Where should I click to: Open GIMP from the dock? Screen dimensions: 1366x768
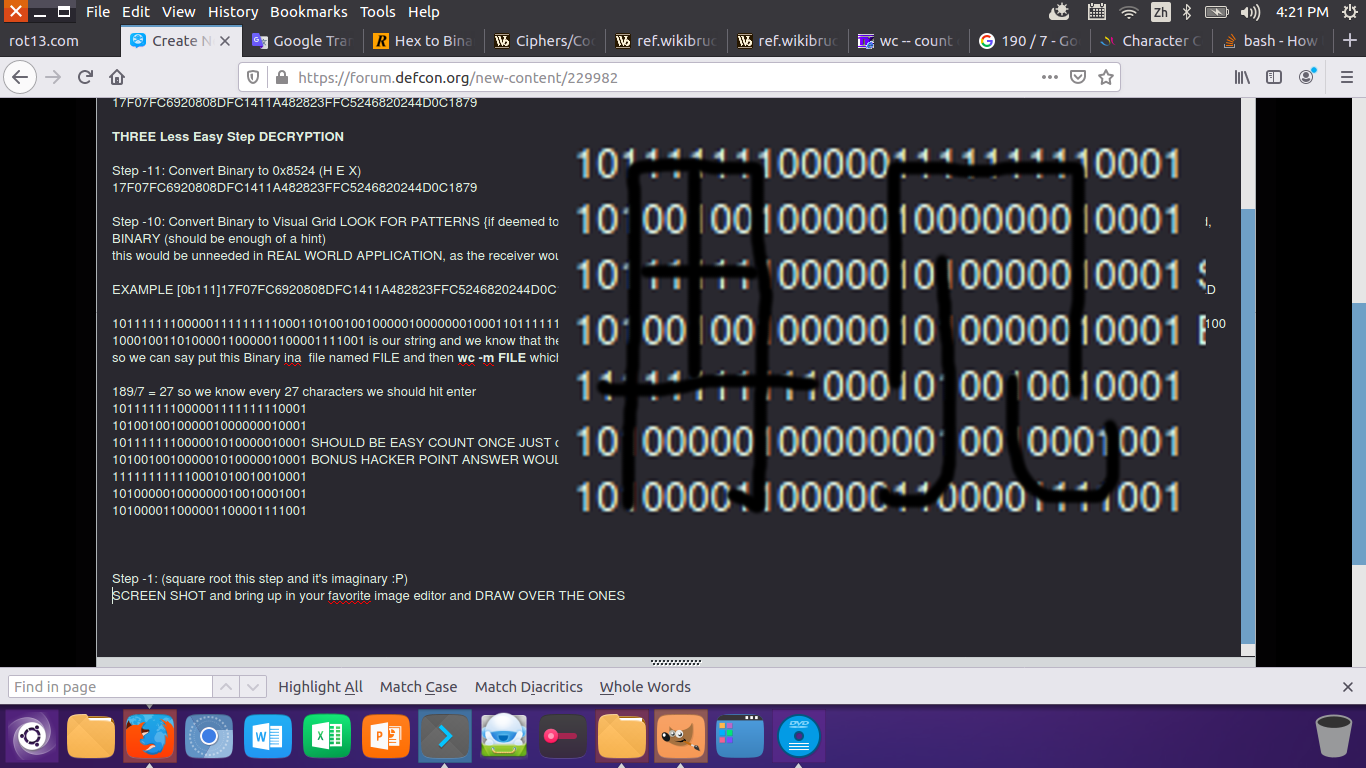(681, 737)
